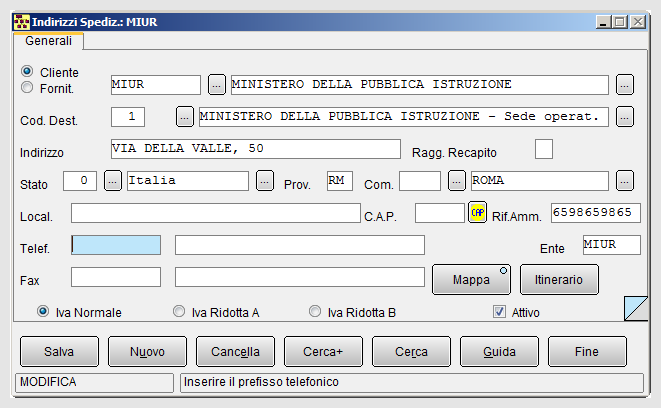Click the Cerca button
The image size is (661, 408).
[411, 352]
